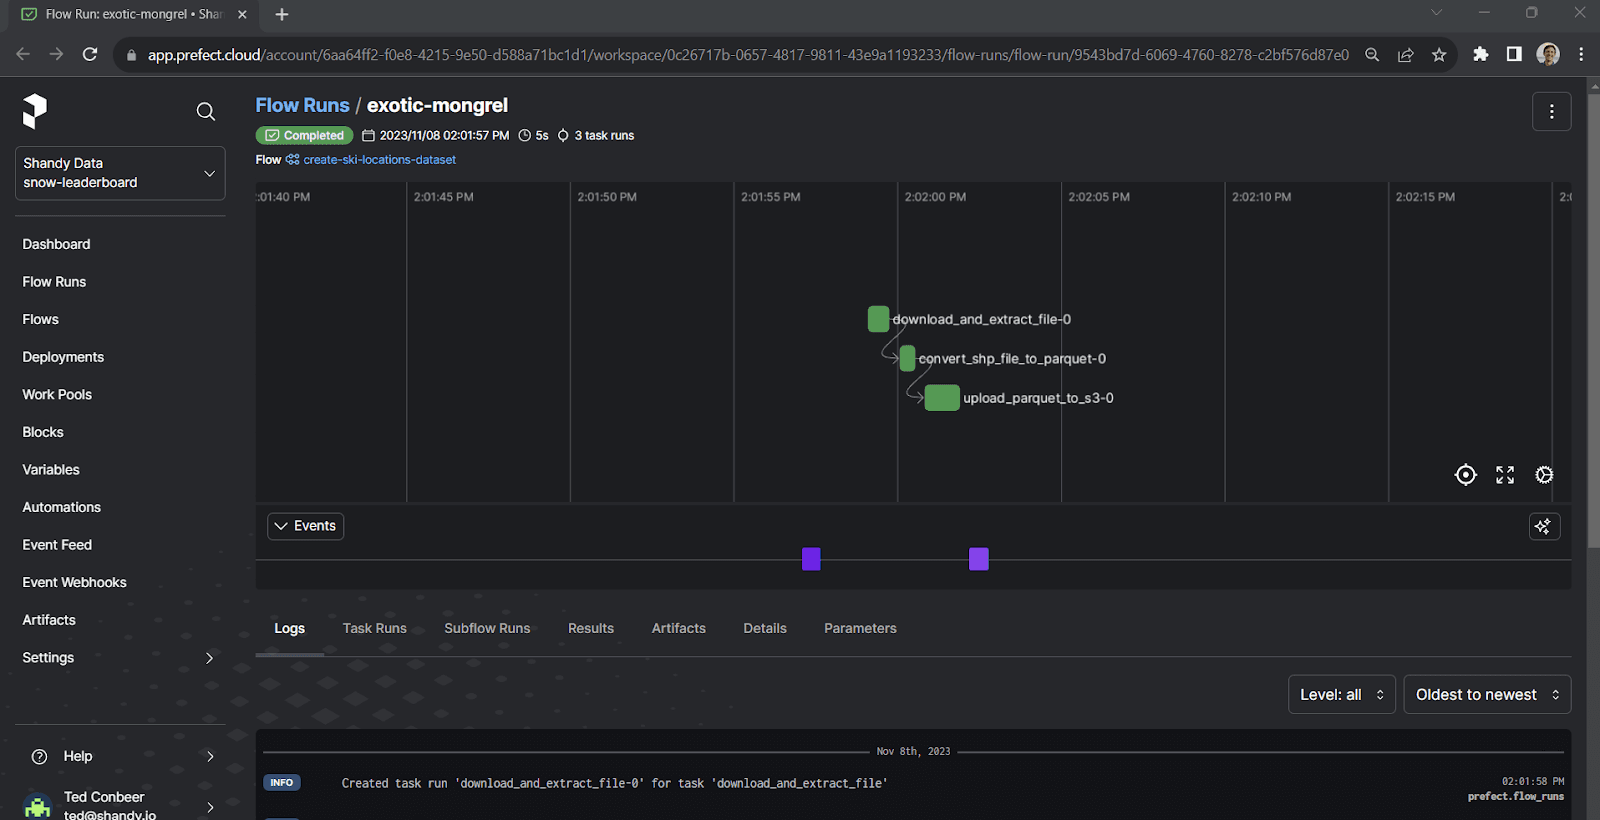This screenshot has width=1600, height=820.
Task: Open the flow run three-dot options menu
Action: click(1551, 112)
